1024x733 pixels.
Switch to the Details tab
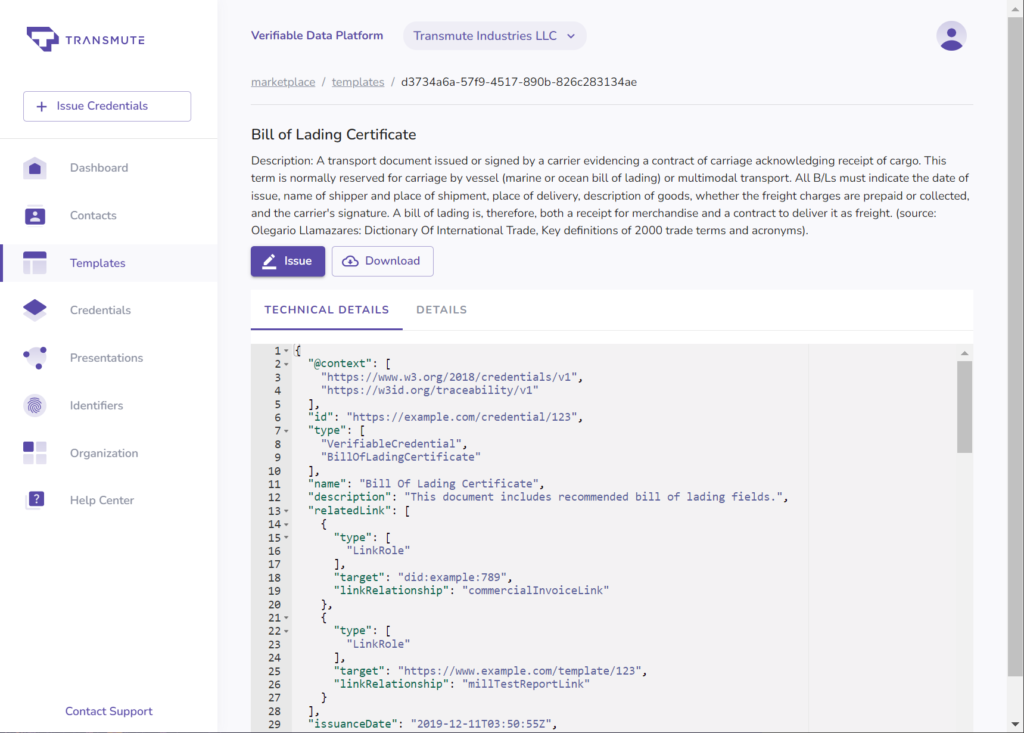(x=441, y=310)
